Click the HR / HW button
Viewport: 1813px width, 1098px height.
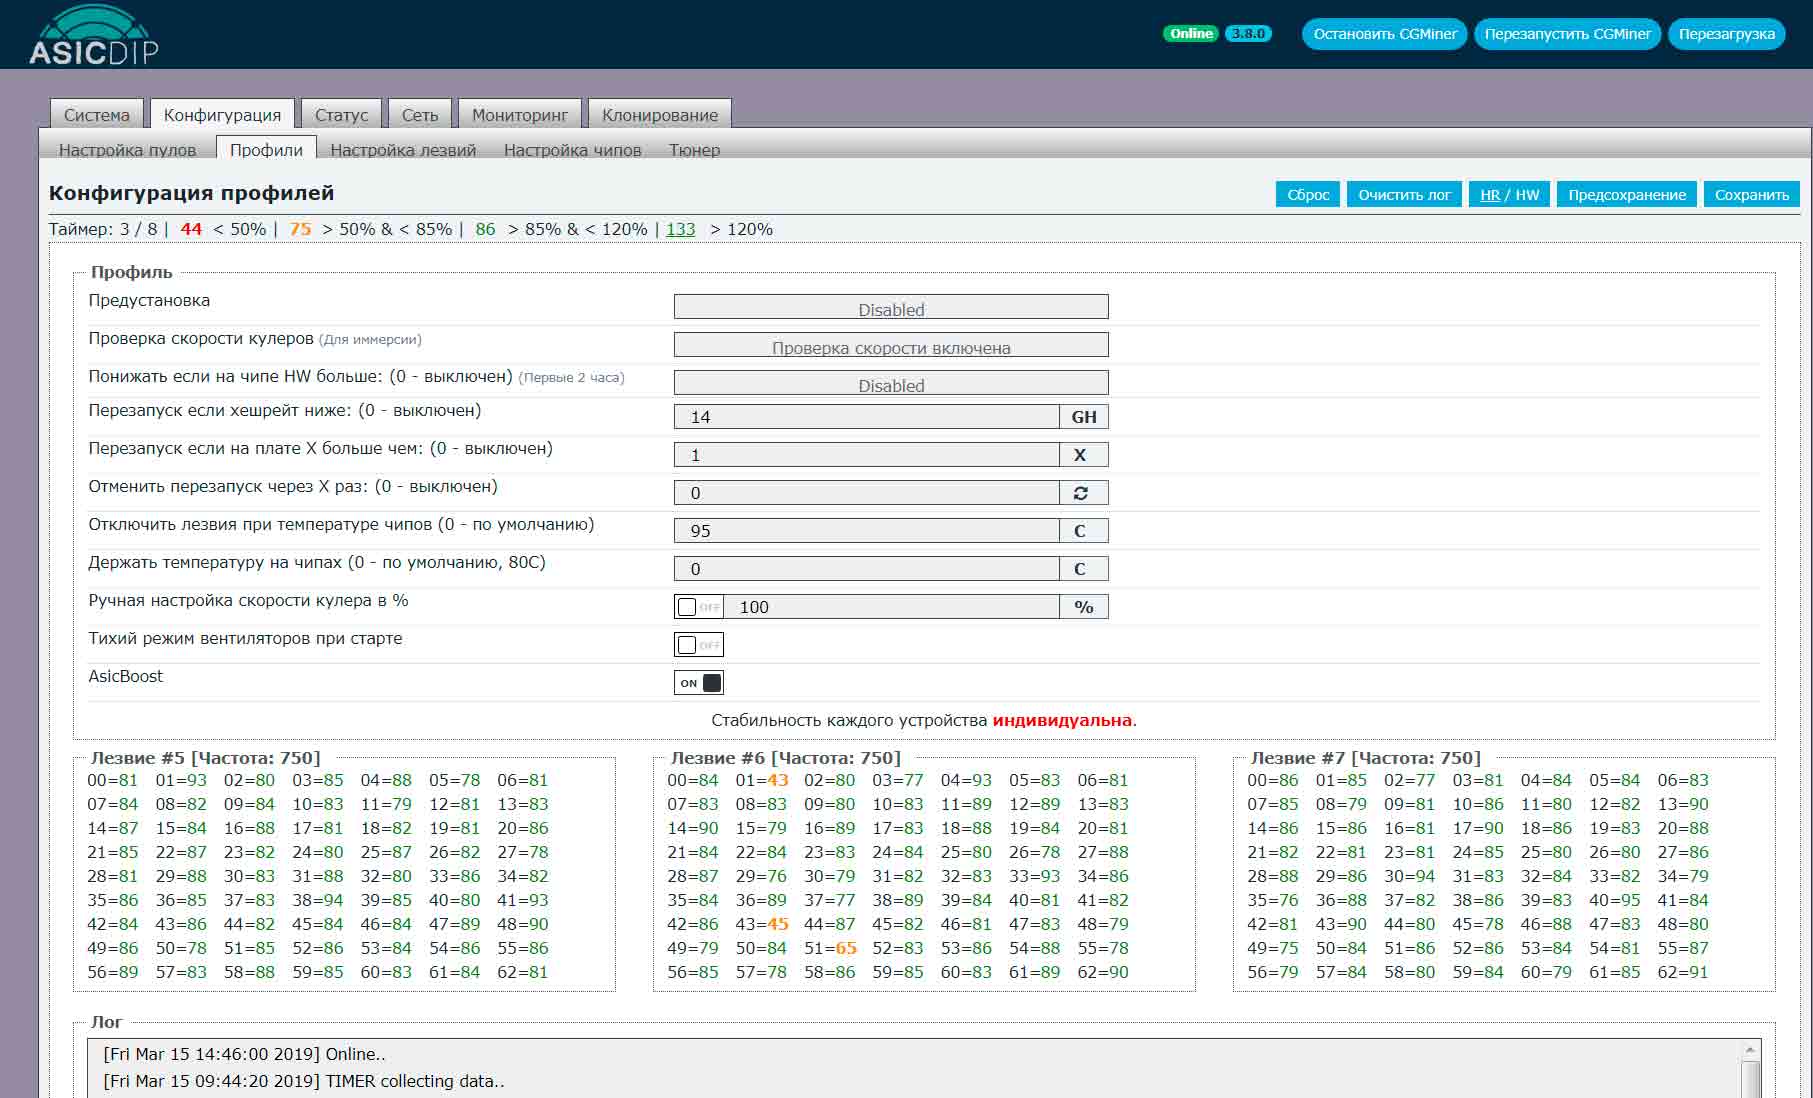coord(1509,195)
